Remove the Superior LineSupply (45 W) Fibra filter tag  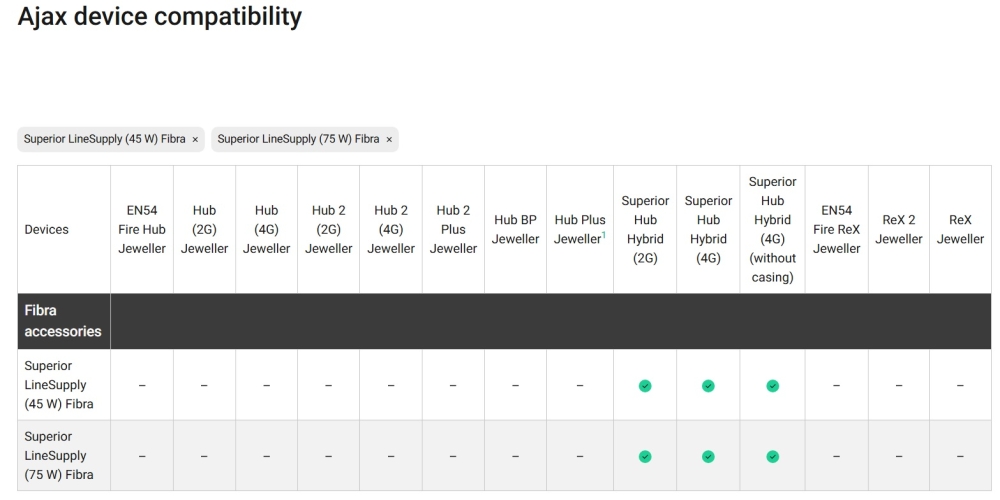[x=195, y=139]
